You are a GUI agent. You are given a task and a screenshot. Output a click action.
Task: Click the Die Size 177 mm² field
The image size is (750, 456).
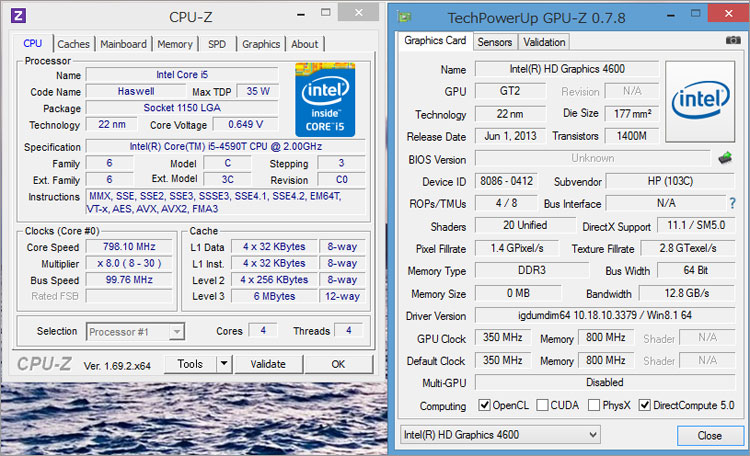coord(632,114)
